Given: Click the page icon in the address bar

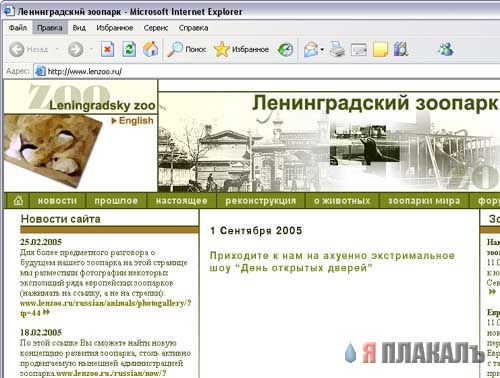Looking at the screenshot, I should (x=40, y=71).
